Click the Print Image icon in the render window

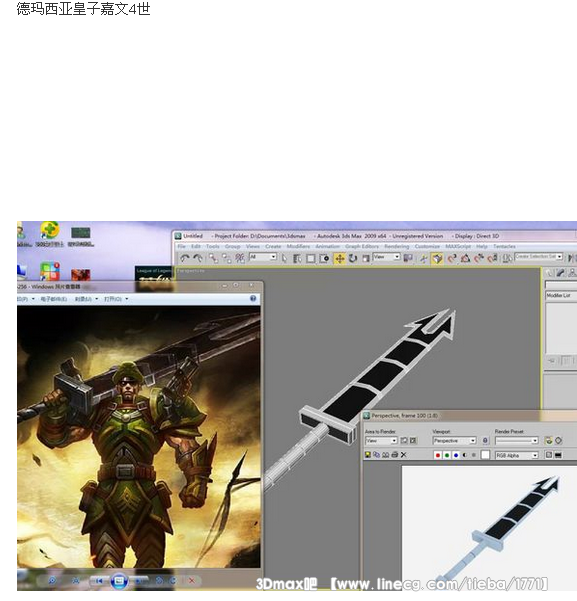click(x=395, y=455)
